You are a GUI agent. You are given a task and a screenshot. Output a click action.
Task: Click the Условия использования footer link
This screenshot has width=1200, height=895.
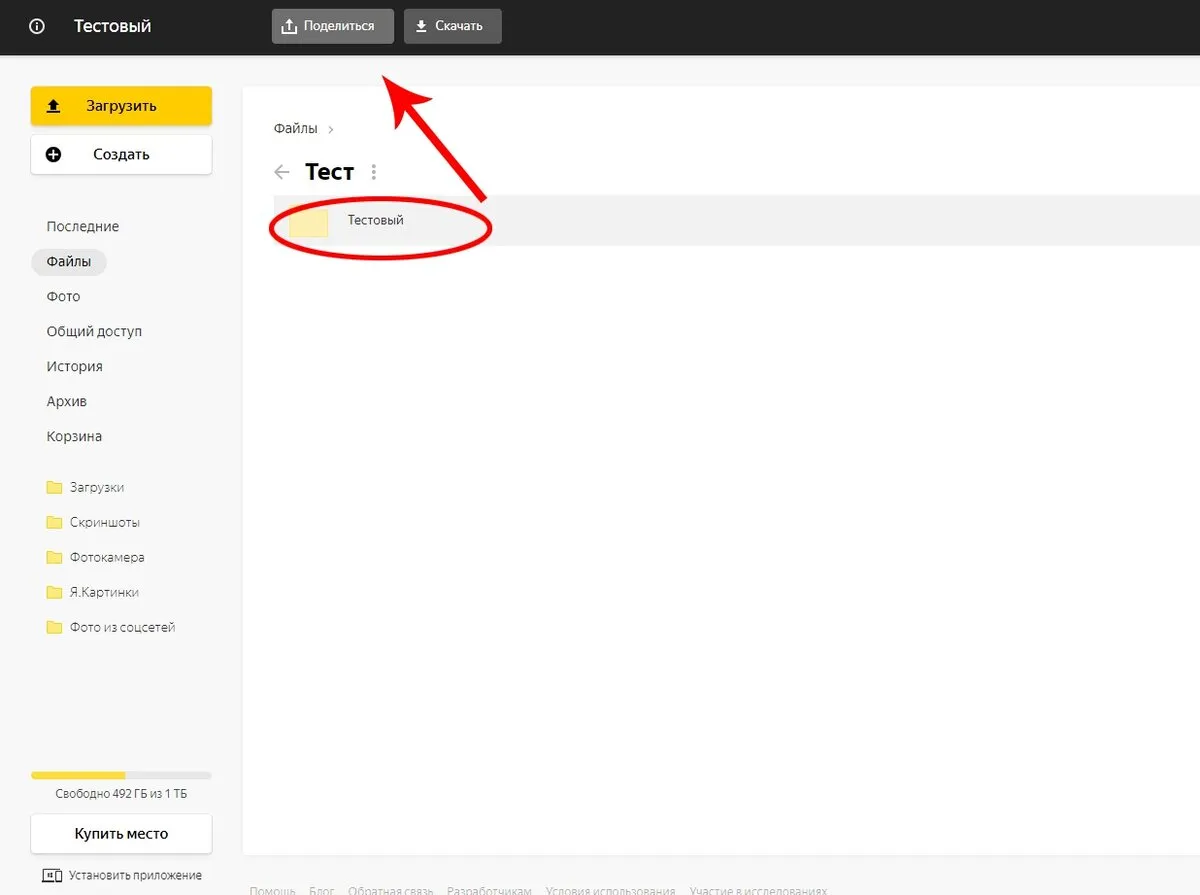click(x=610, y=890)
